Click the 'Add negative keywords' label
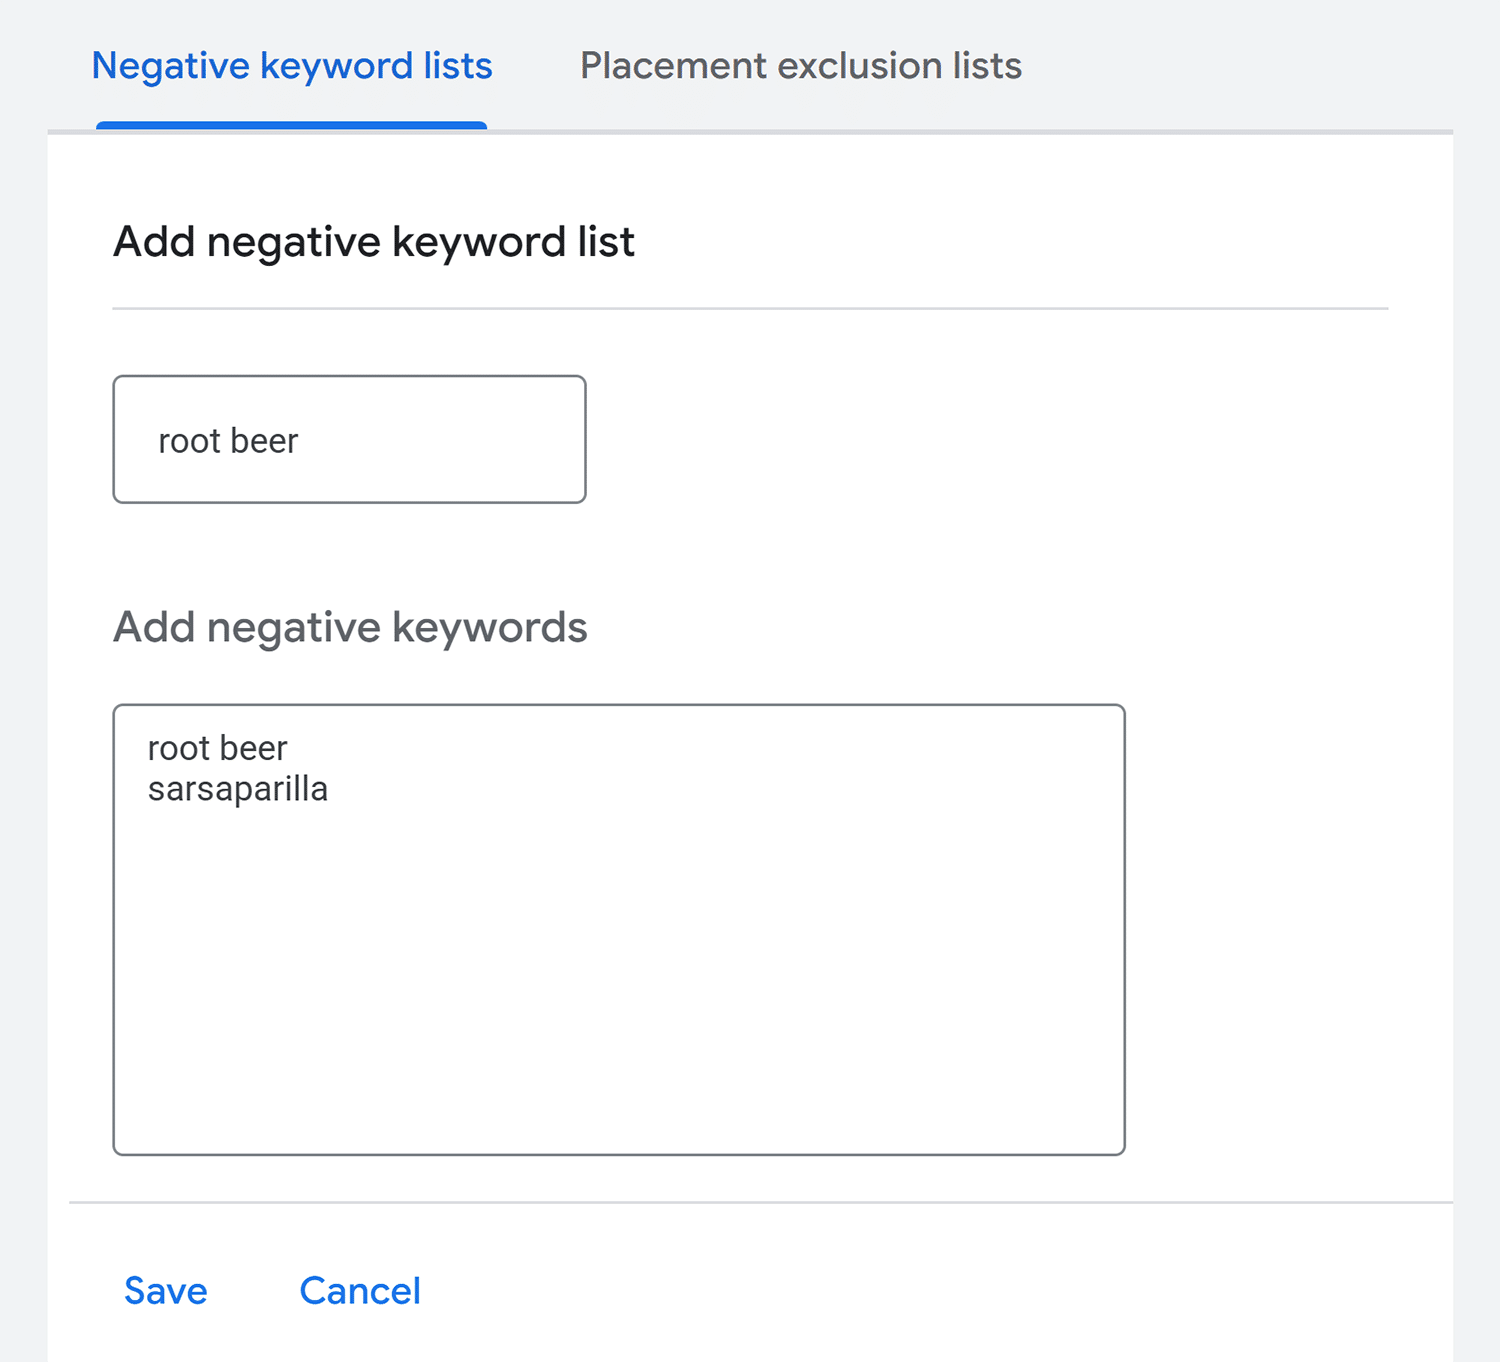The image size is (1500, 1362). tap(350, 628)
